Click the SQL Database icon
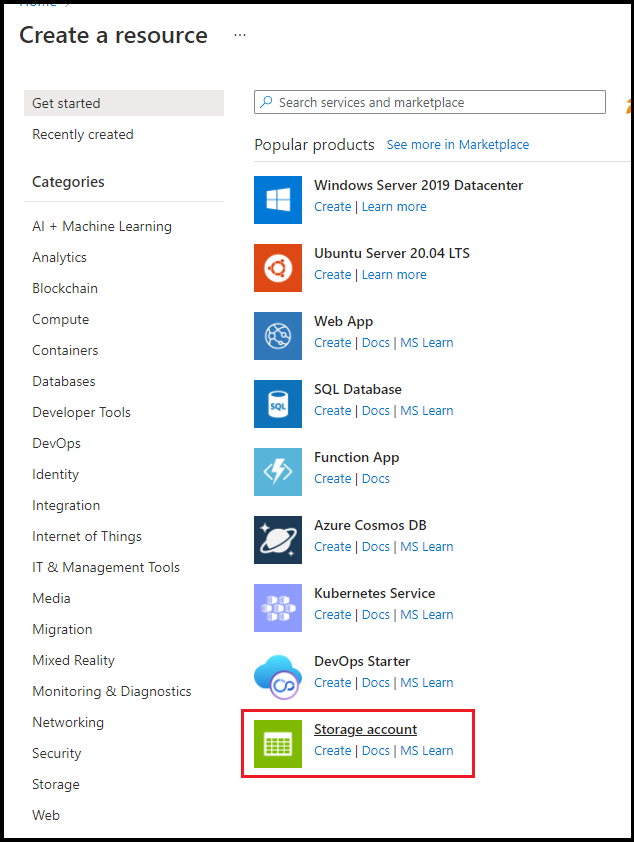This screenshot has height=842, width=634. [277, 404]
